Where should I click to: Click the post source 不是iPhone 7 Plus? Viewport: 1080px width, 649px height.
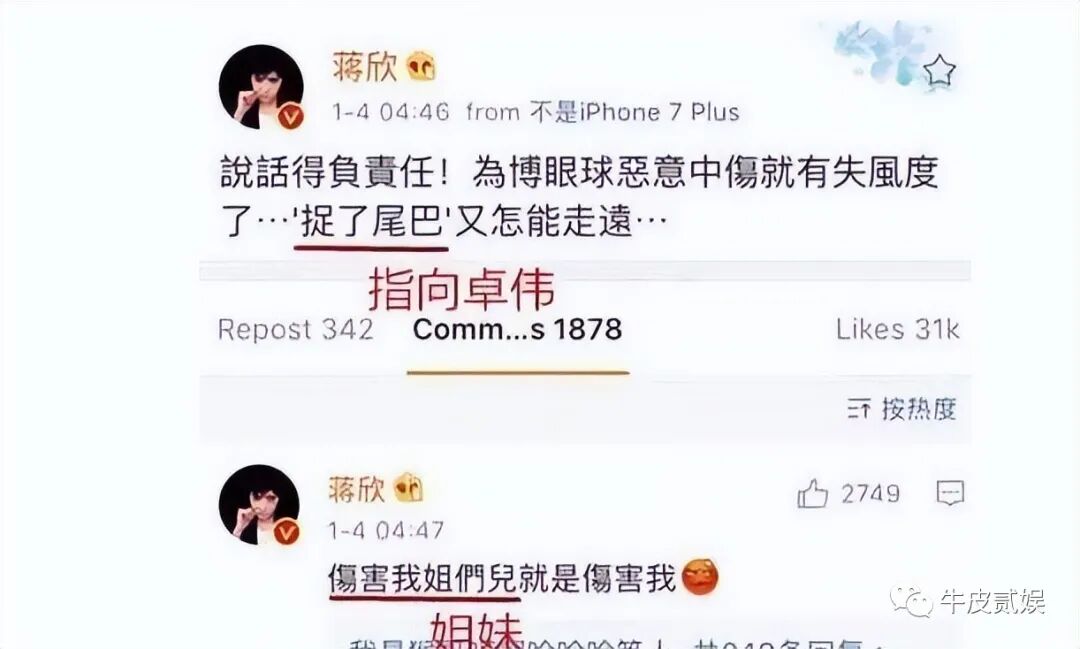tap(634, 112)
